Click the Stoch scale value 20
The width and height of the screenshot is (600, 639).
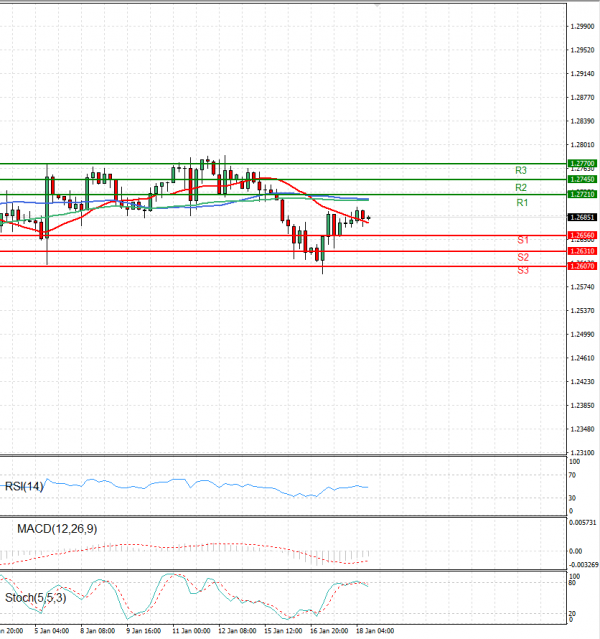(x=572, y=614)
